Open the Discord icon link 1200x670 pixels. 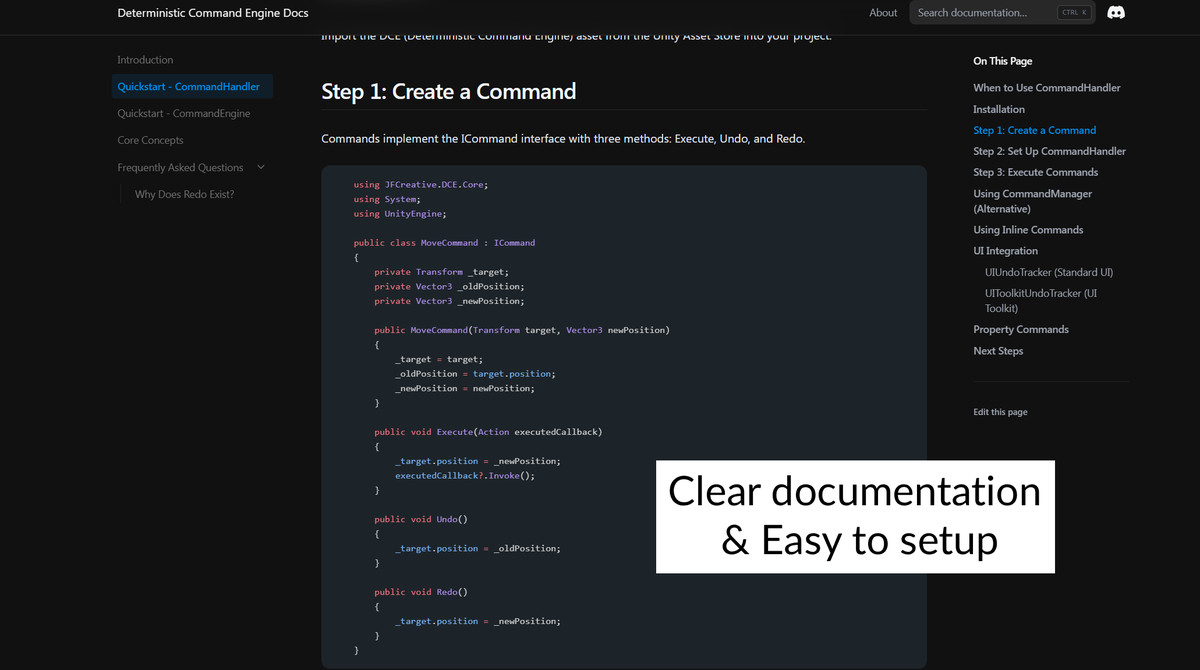pos(1116,13)
